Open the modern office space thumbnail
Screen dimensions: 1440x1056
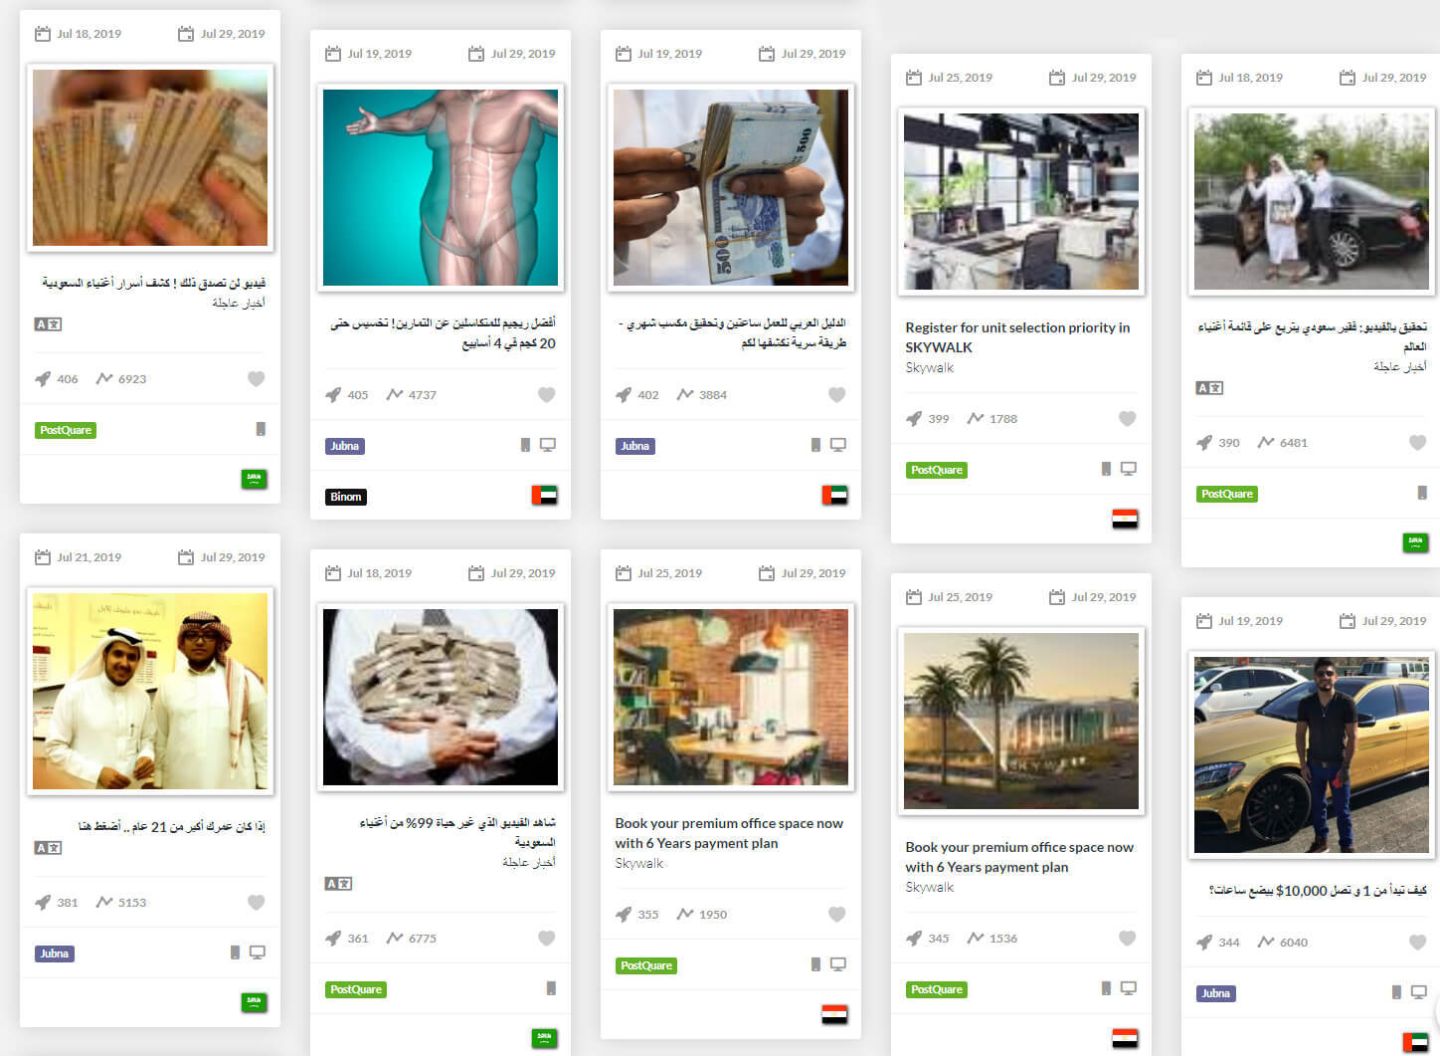[1021, 201]
